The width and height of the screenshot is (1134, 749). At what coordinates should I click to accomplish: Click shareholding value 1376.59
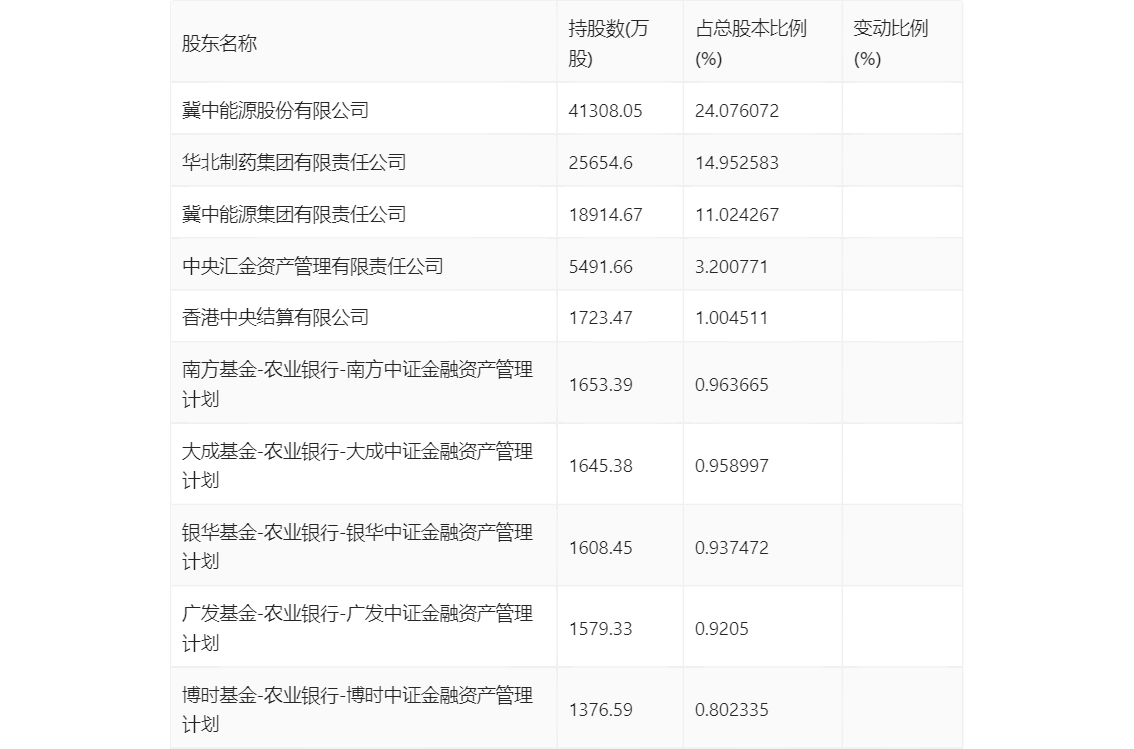(x=600, y=710)
